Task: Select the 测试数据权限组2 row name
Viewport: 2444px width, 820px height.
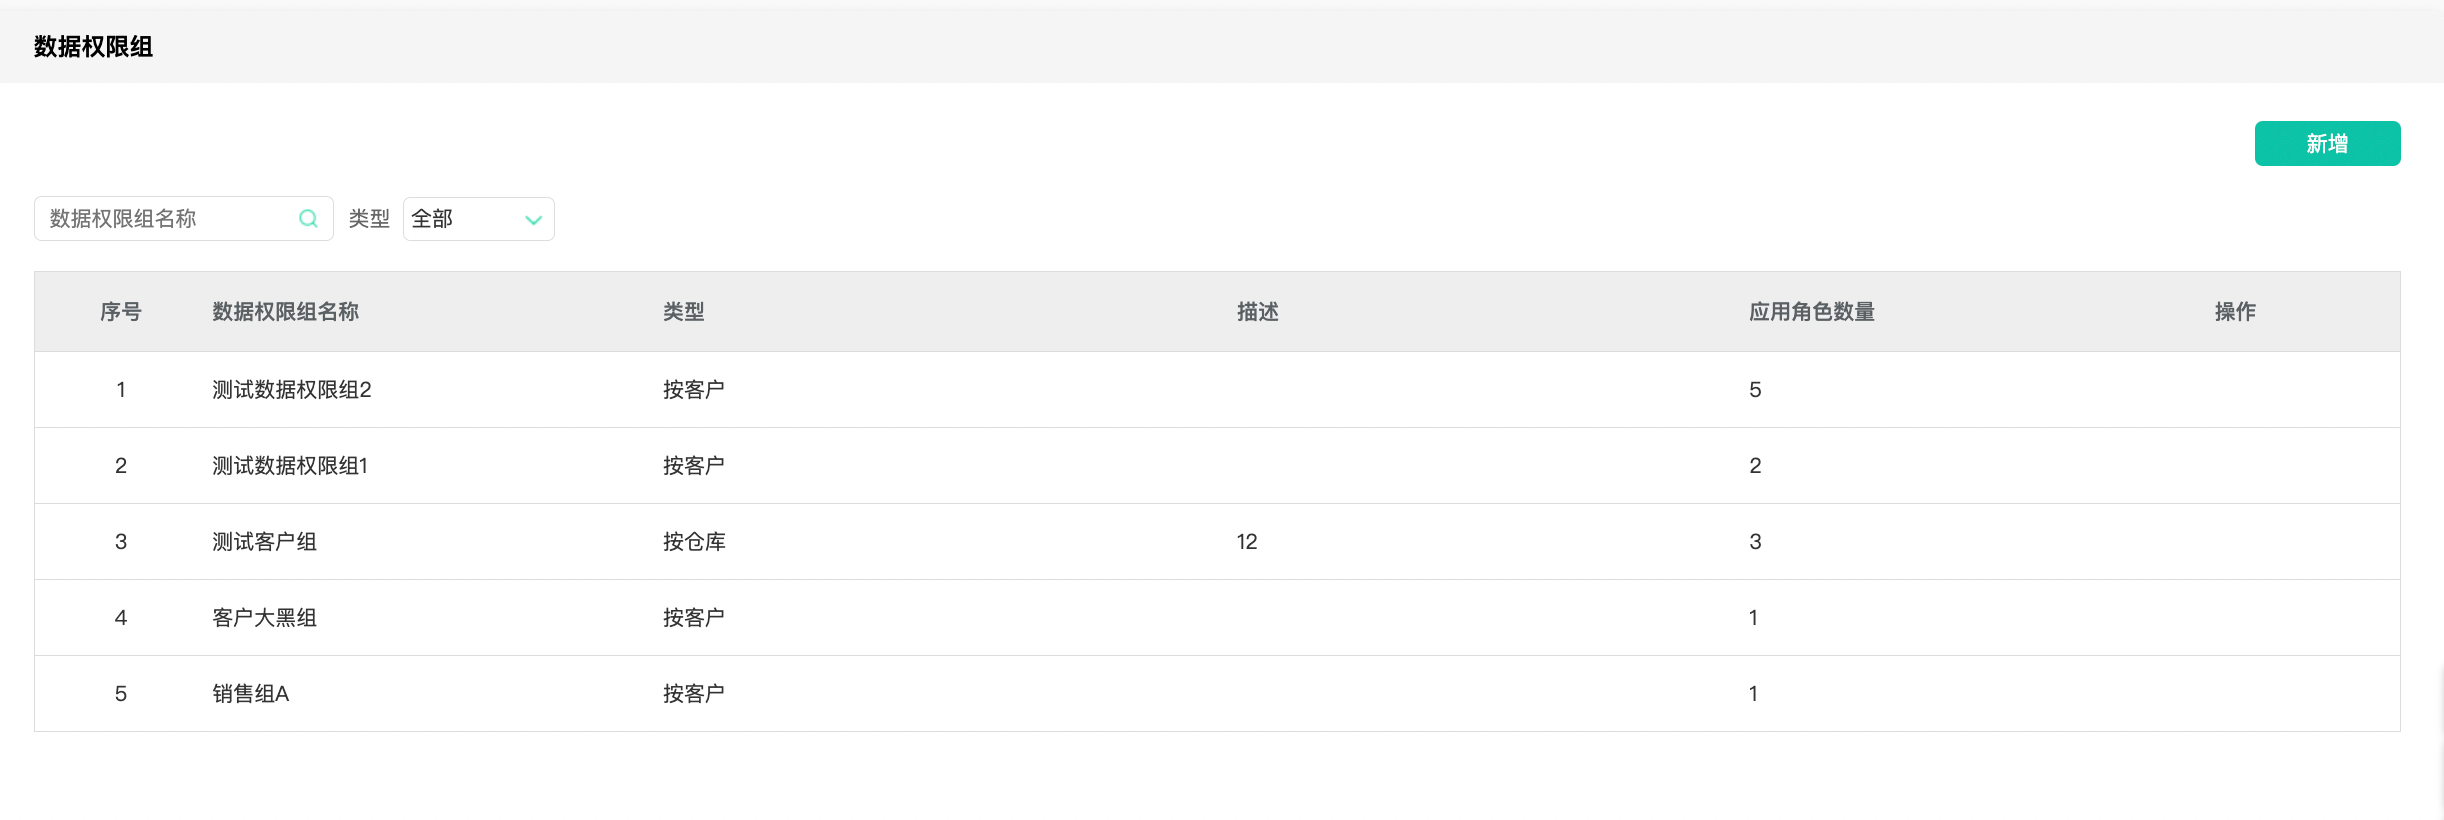Action: click(291, 389)
